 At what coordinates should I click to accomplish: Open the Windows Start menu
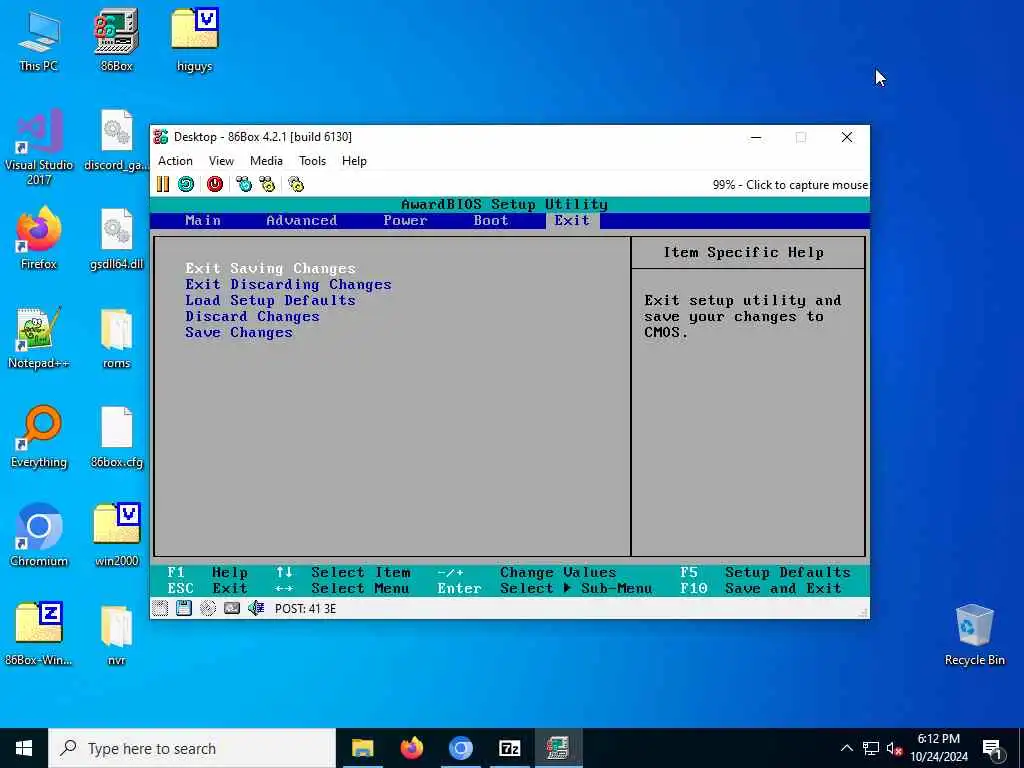click(24, 748)
